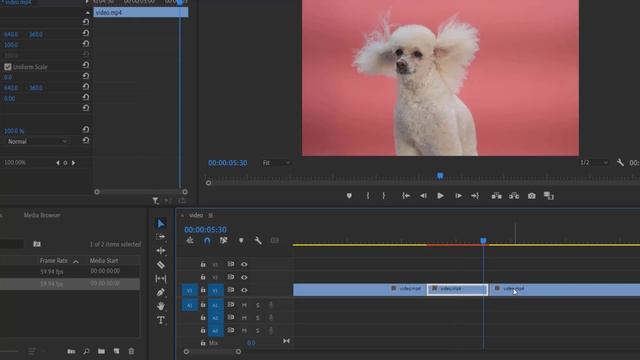640x360 pixels.
Task: Open timeline display settings wrench
Action: tap(258, 241)
